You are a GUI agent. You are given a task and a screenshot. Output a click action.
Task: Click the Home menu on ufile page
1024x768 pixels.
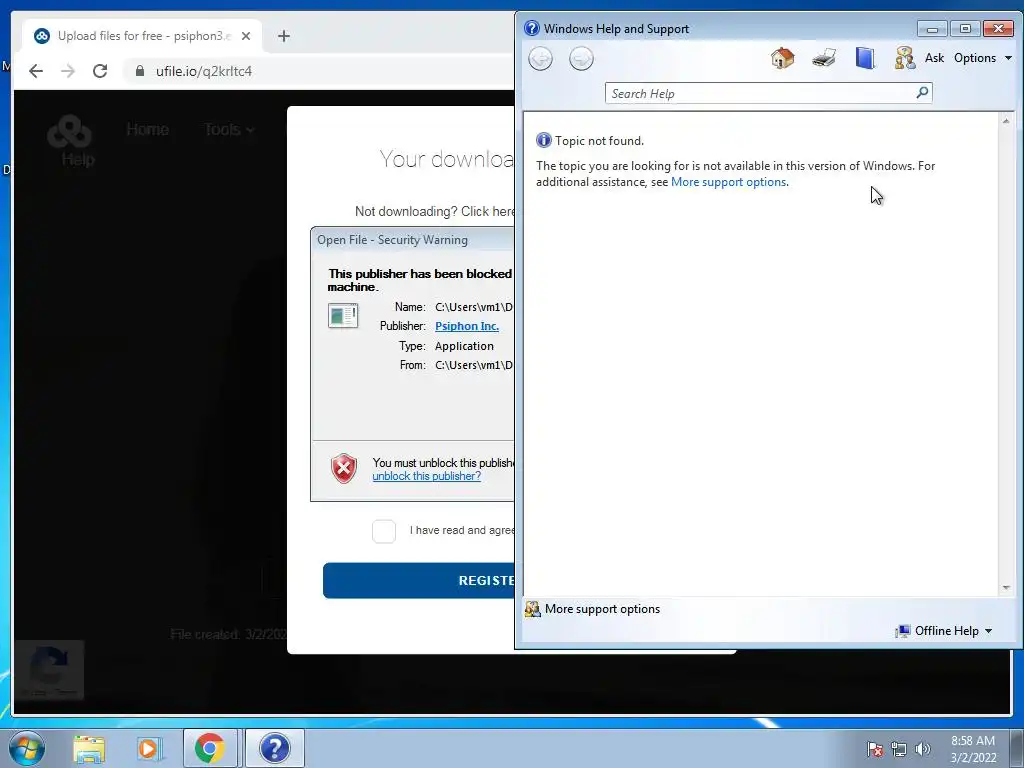click(148, 129)
